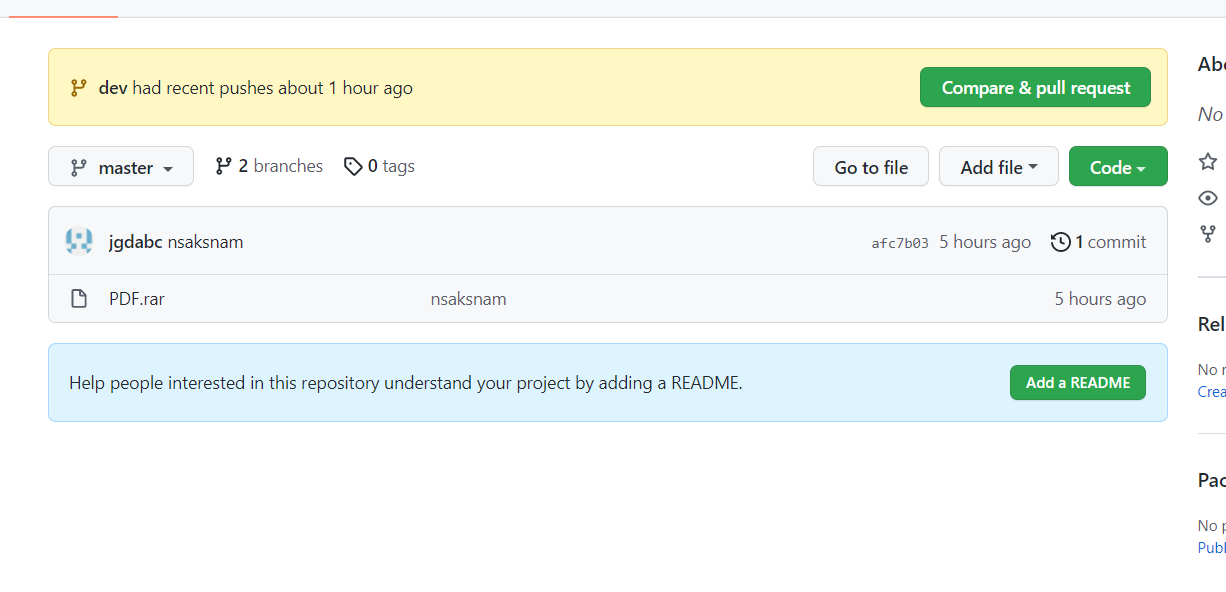
Task: View the 1 commit history link
Action: coord(1099,242)
